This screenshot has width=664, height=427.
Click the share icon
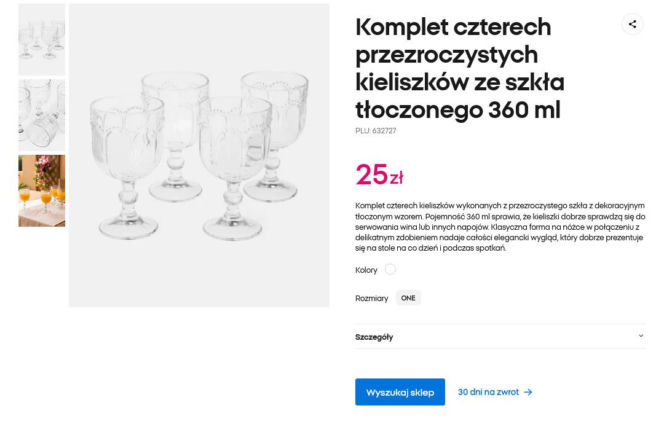click(x=631, y=24)
